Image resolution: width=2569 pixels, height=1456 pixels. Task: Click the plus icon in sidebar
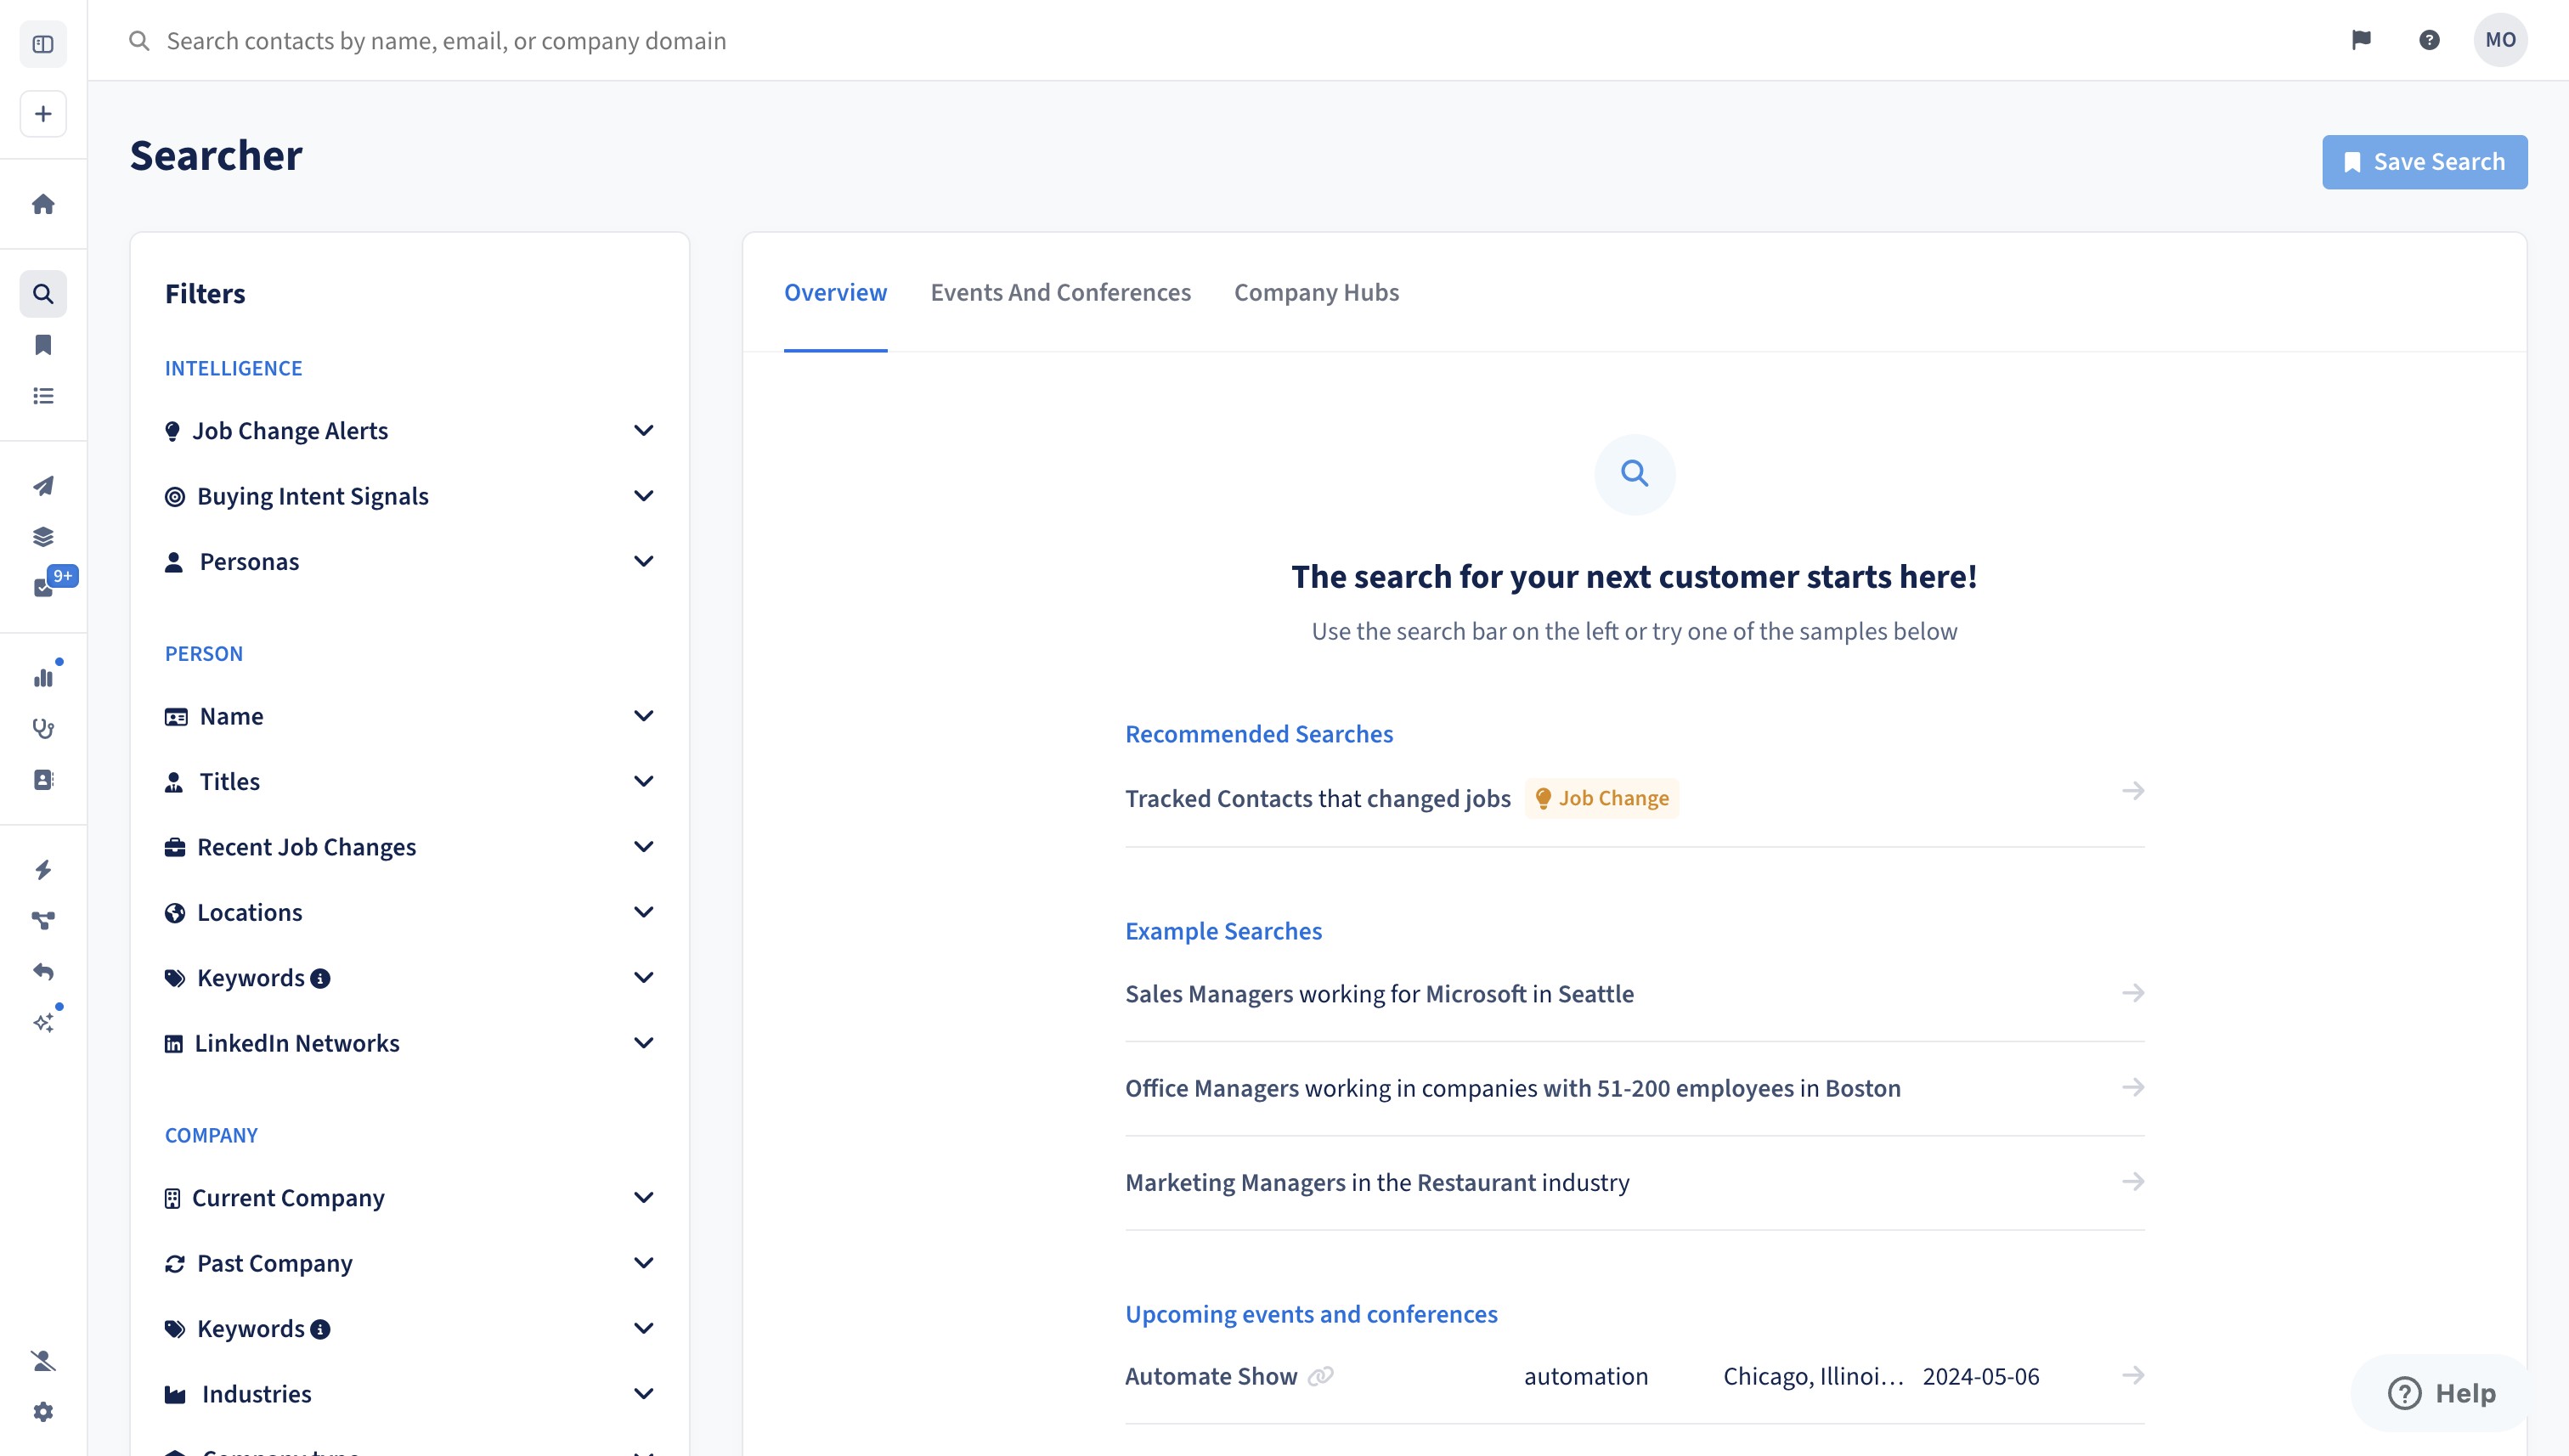coord(43,114)
